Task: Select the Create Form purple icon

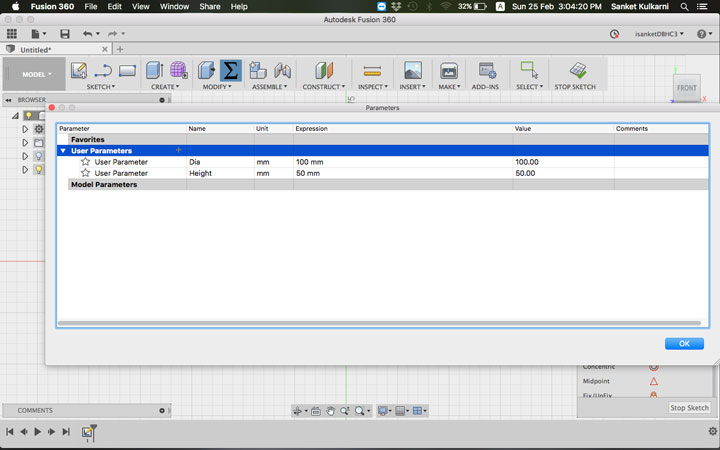Action: pos(178,70)
